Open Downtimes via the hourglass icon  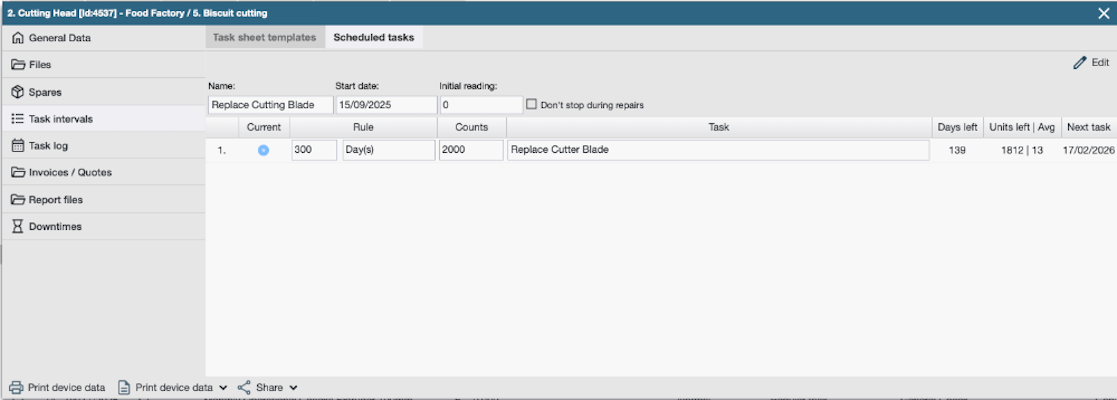pyautogui.click(x=17, y=227)
